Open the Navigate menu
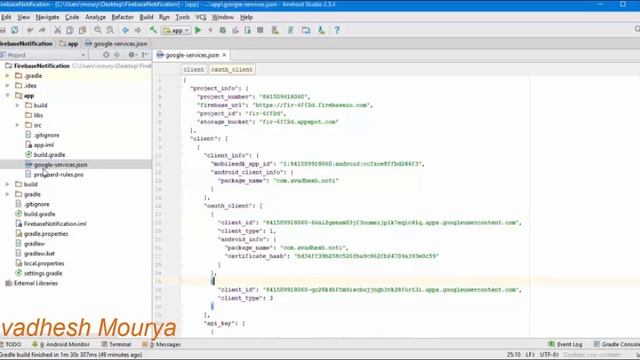The width and height of the screenshot is (640, 360). 47,17
